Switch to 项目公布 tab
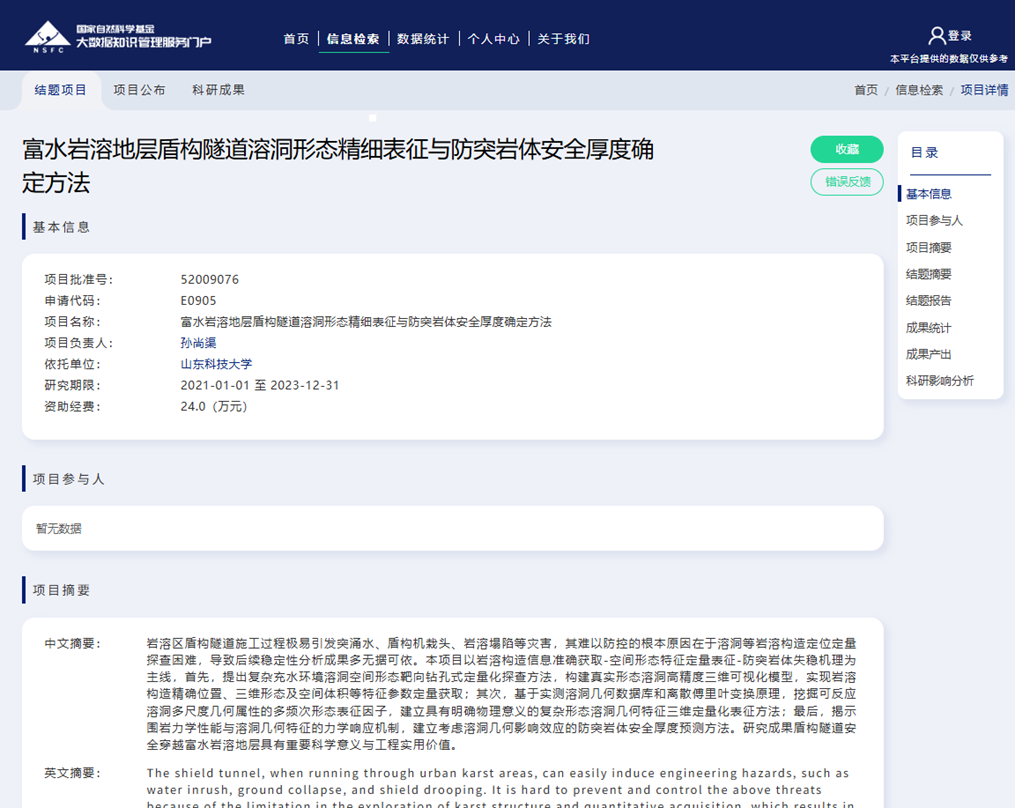 point(139,90)
